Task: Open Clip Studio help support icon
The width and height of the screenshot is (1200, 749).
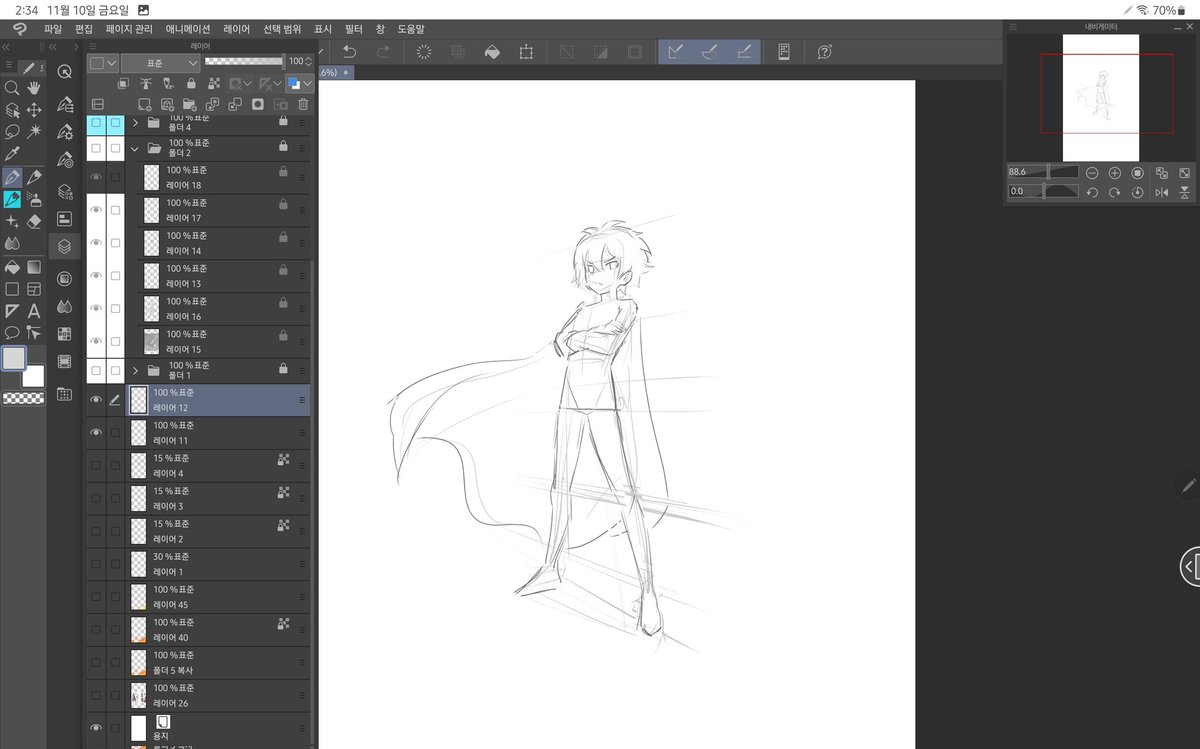Action: coord(825,51)
